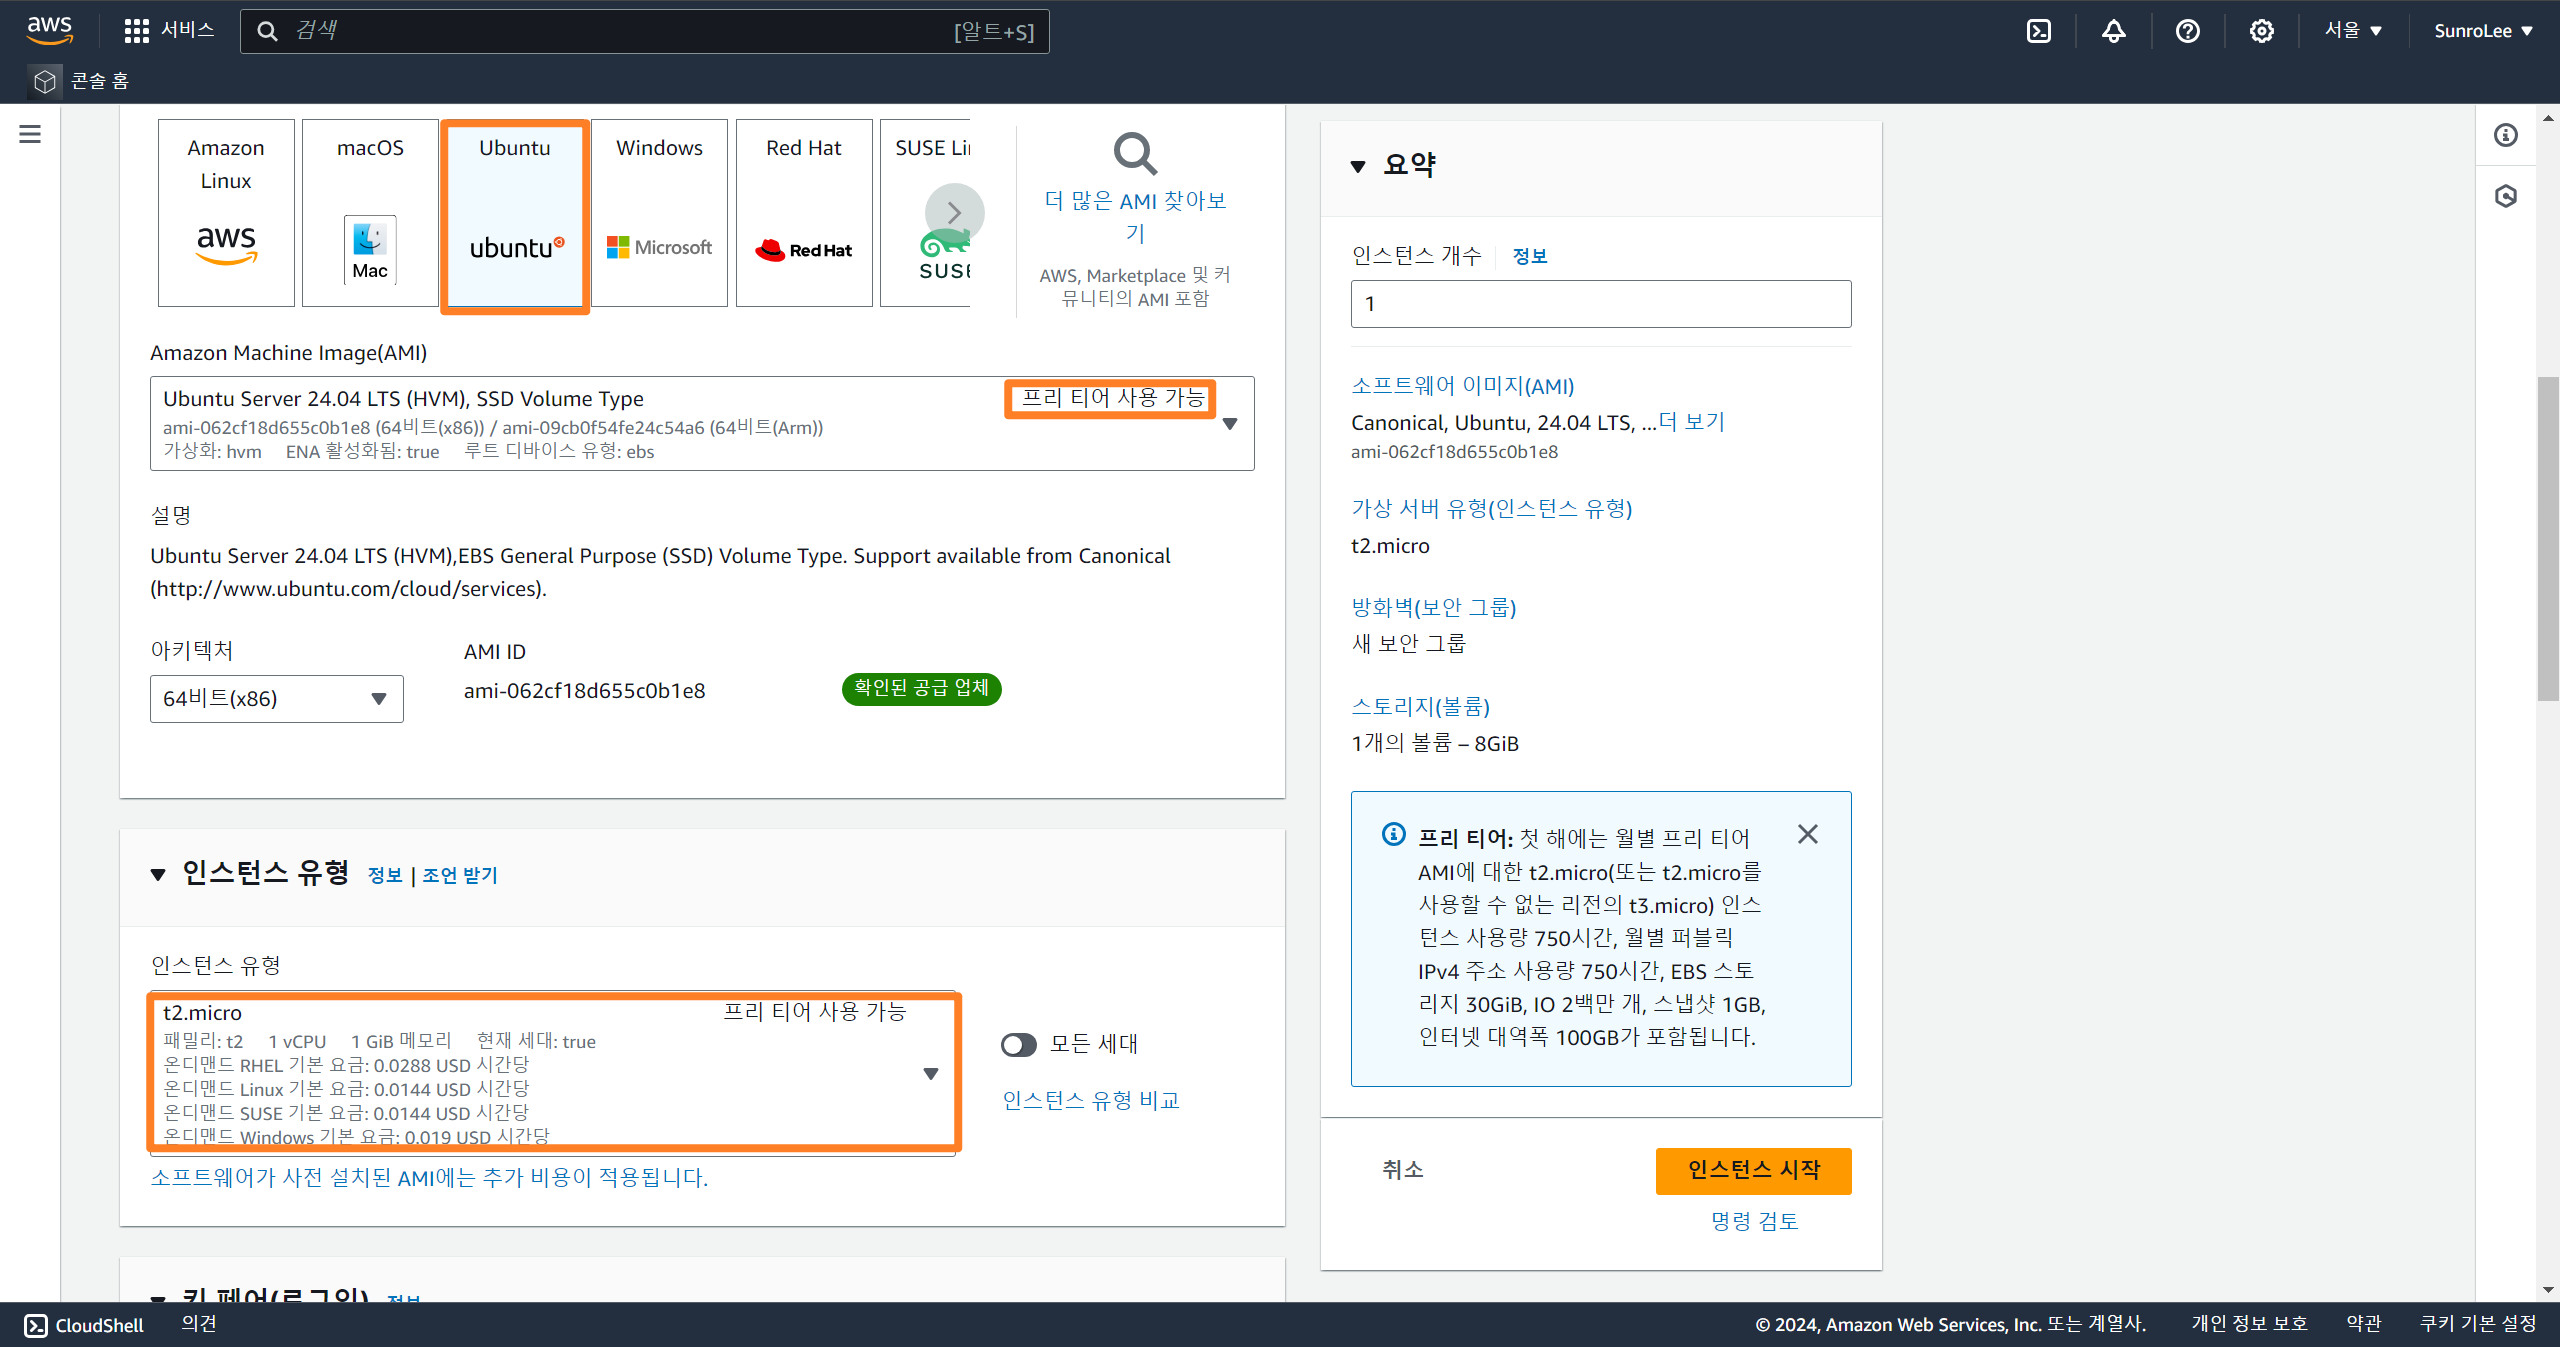
Task: Open the help question mark icon
Action: point(2187,31)
